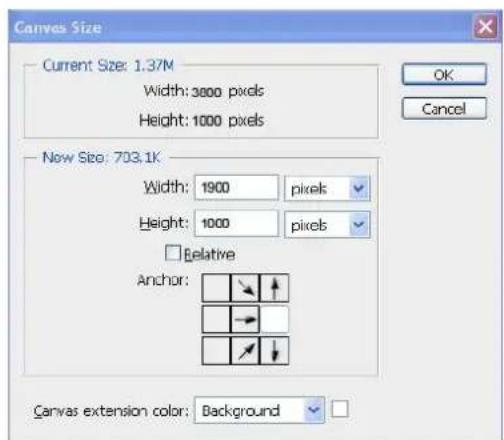Select the middle-left empty anchor square
The image size is (504, 440).
216,319
